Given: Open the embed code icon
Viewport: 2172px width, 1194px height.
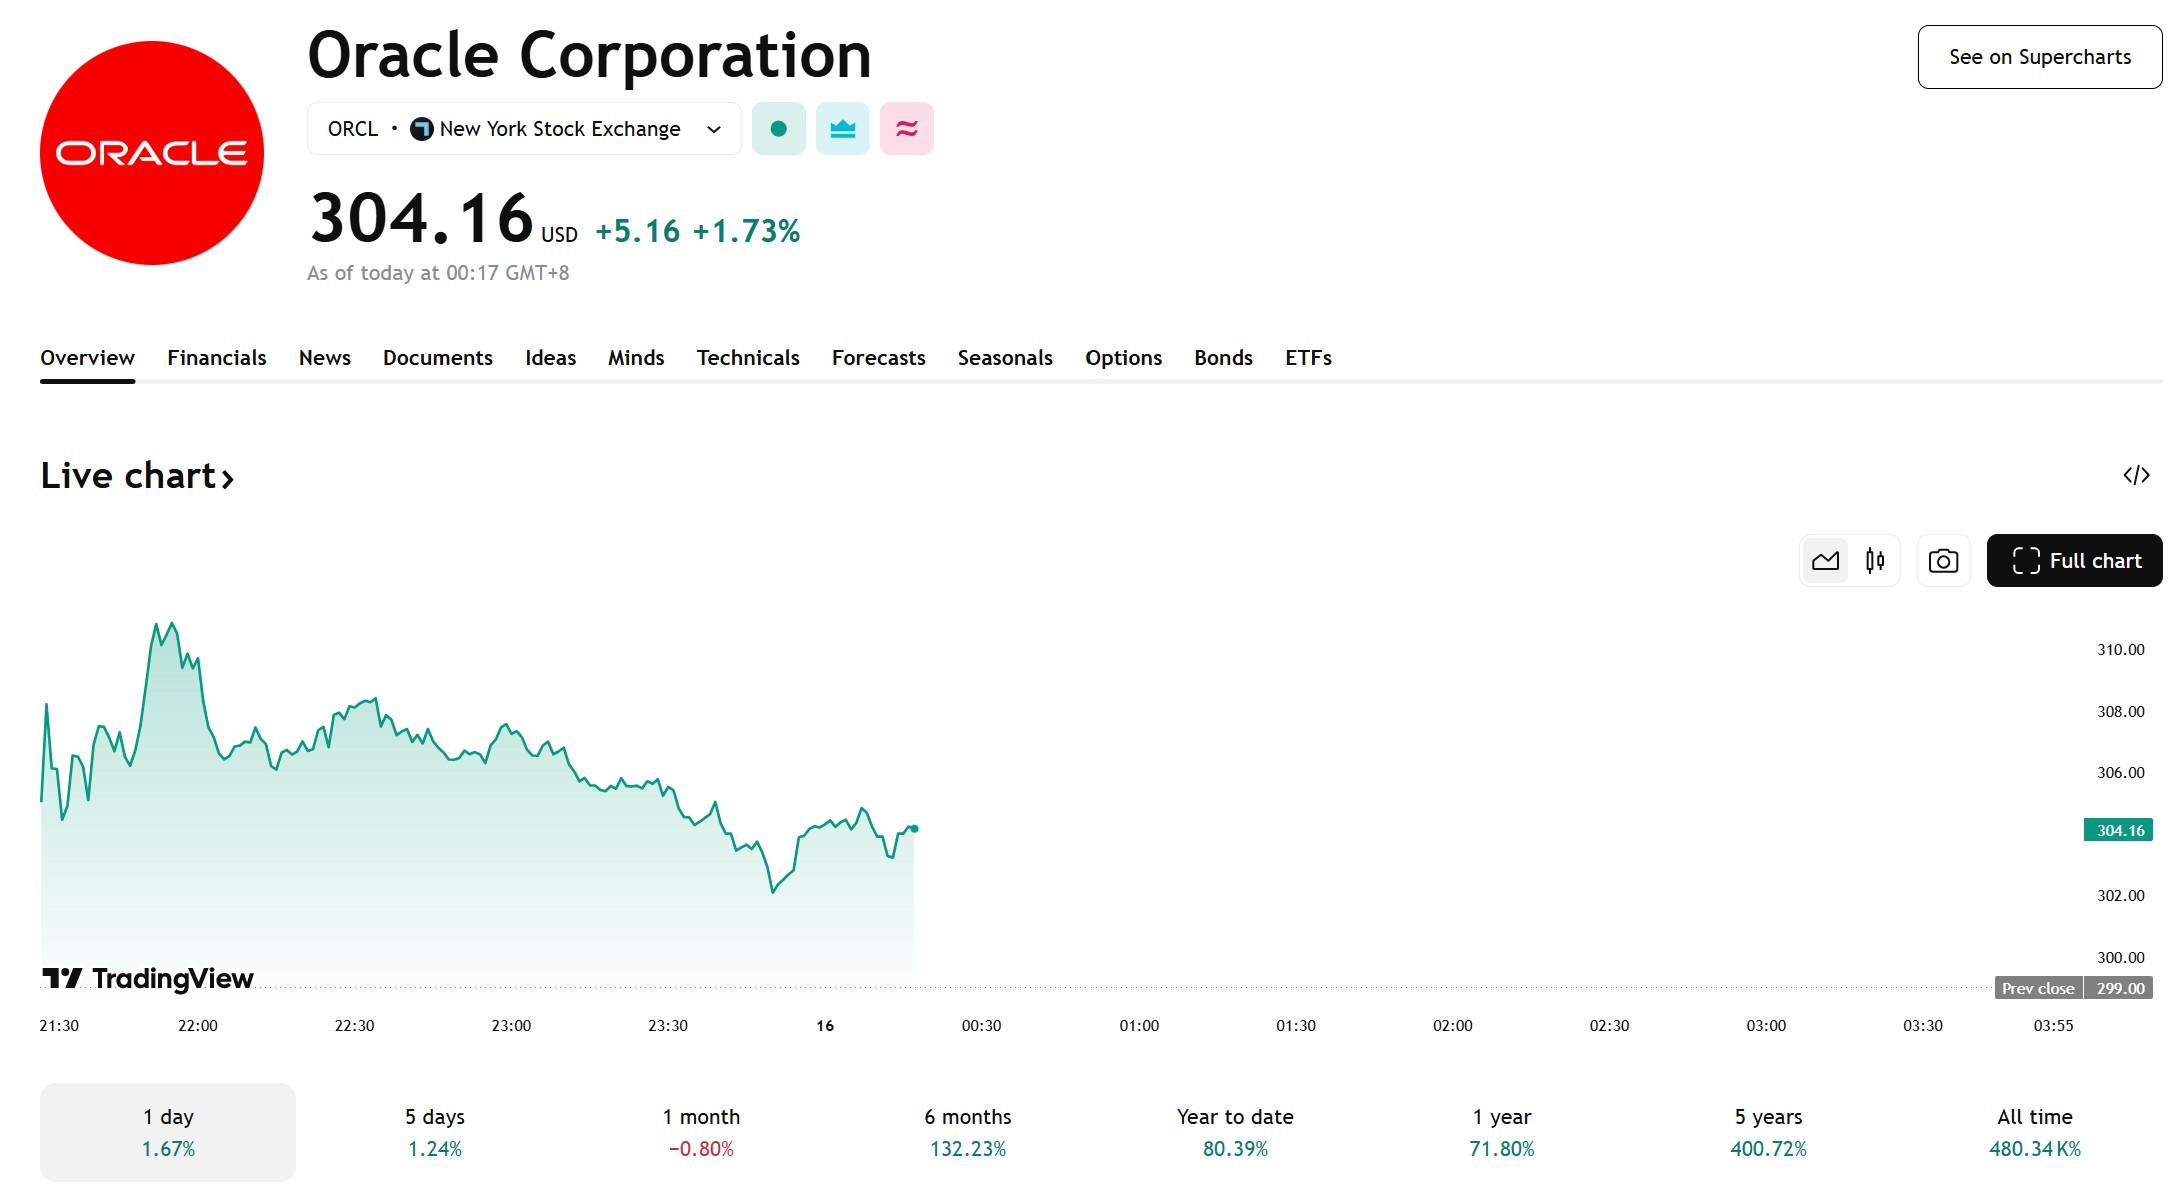Looking at the screenshot, I should point(2136,475).
